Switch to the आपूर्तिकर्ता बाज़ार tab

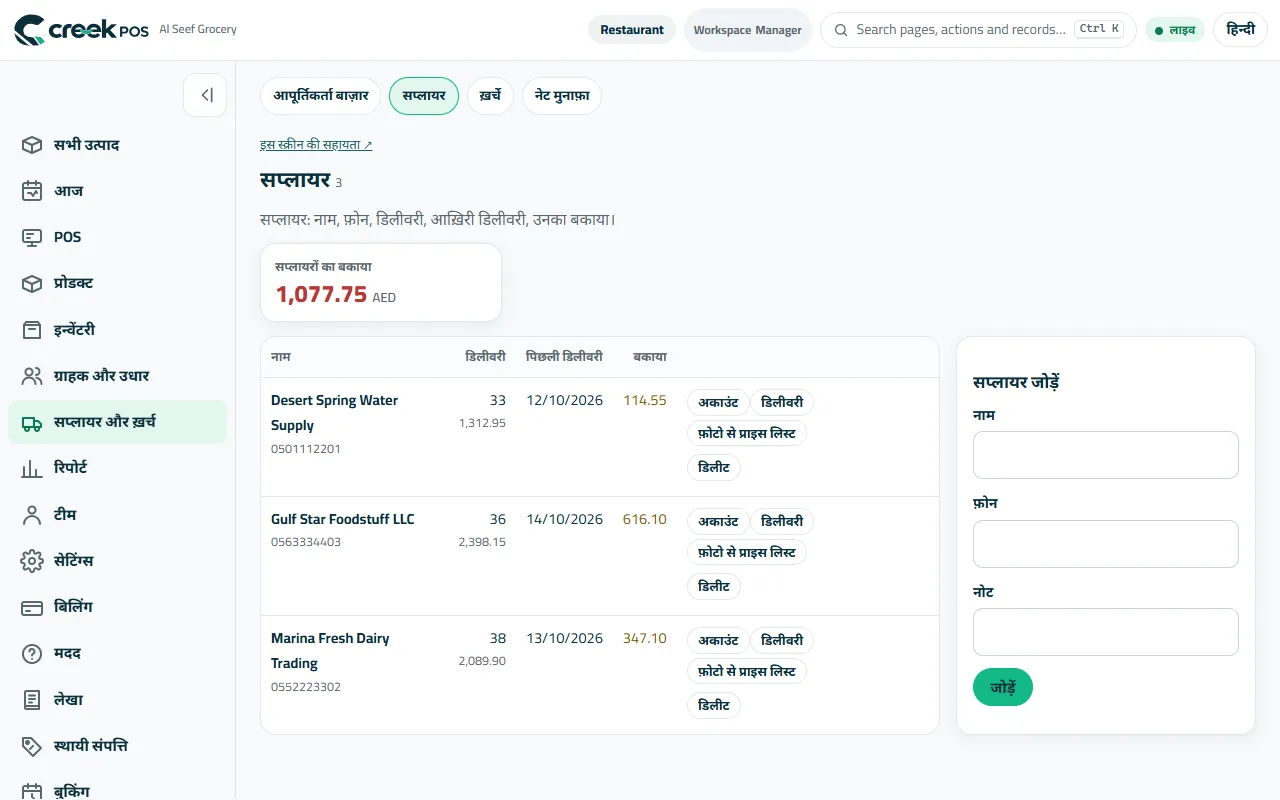(x=321, y=96)
